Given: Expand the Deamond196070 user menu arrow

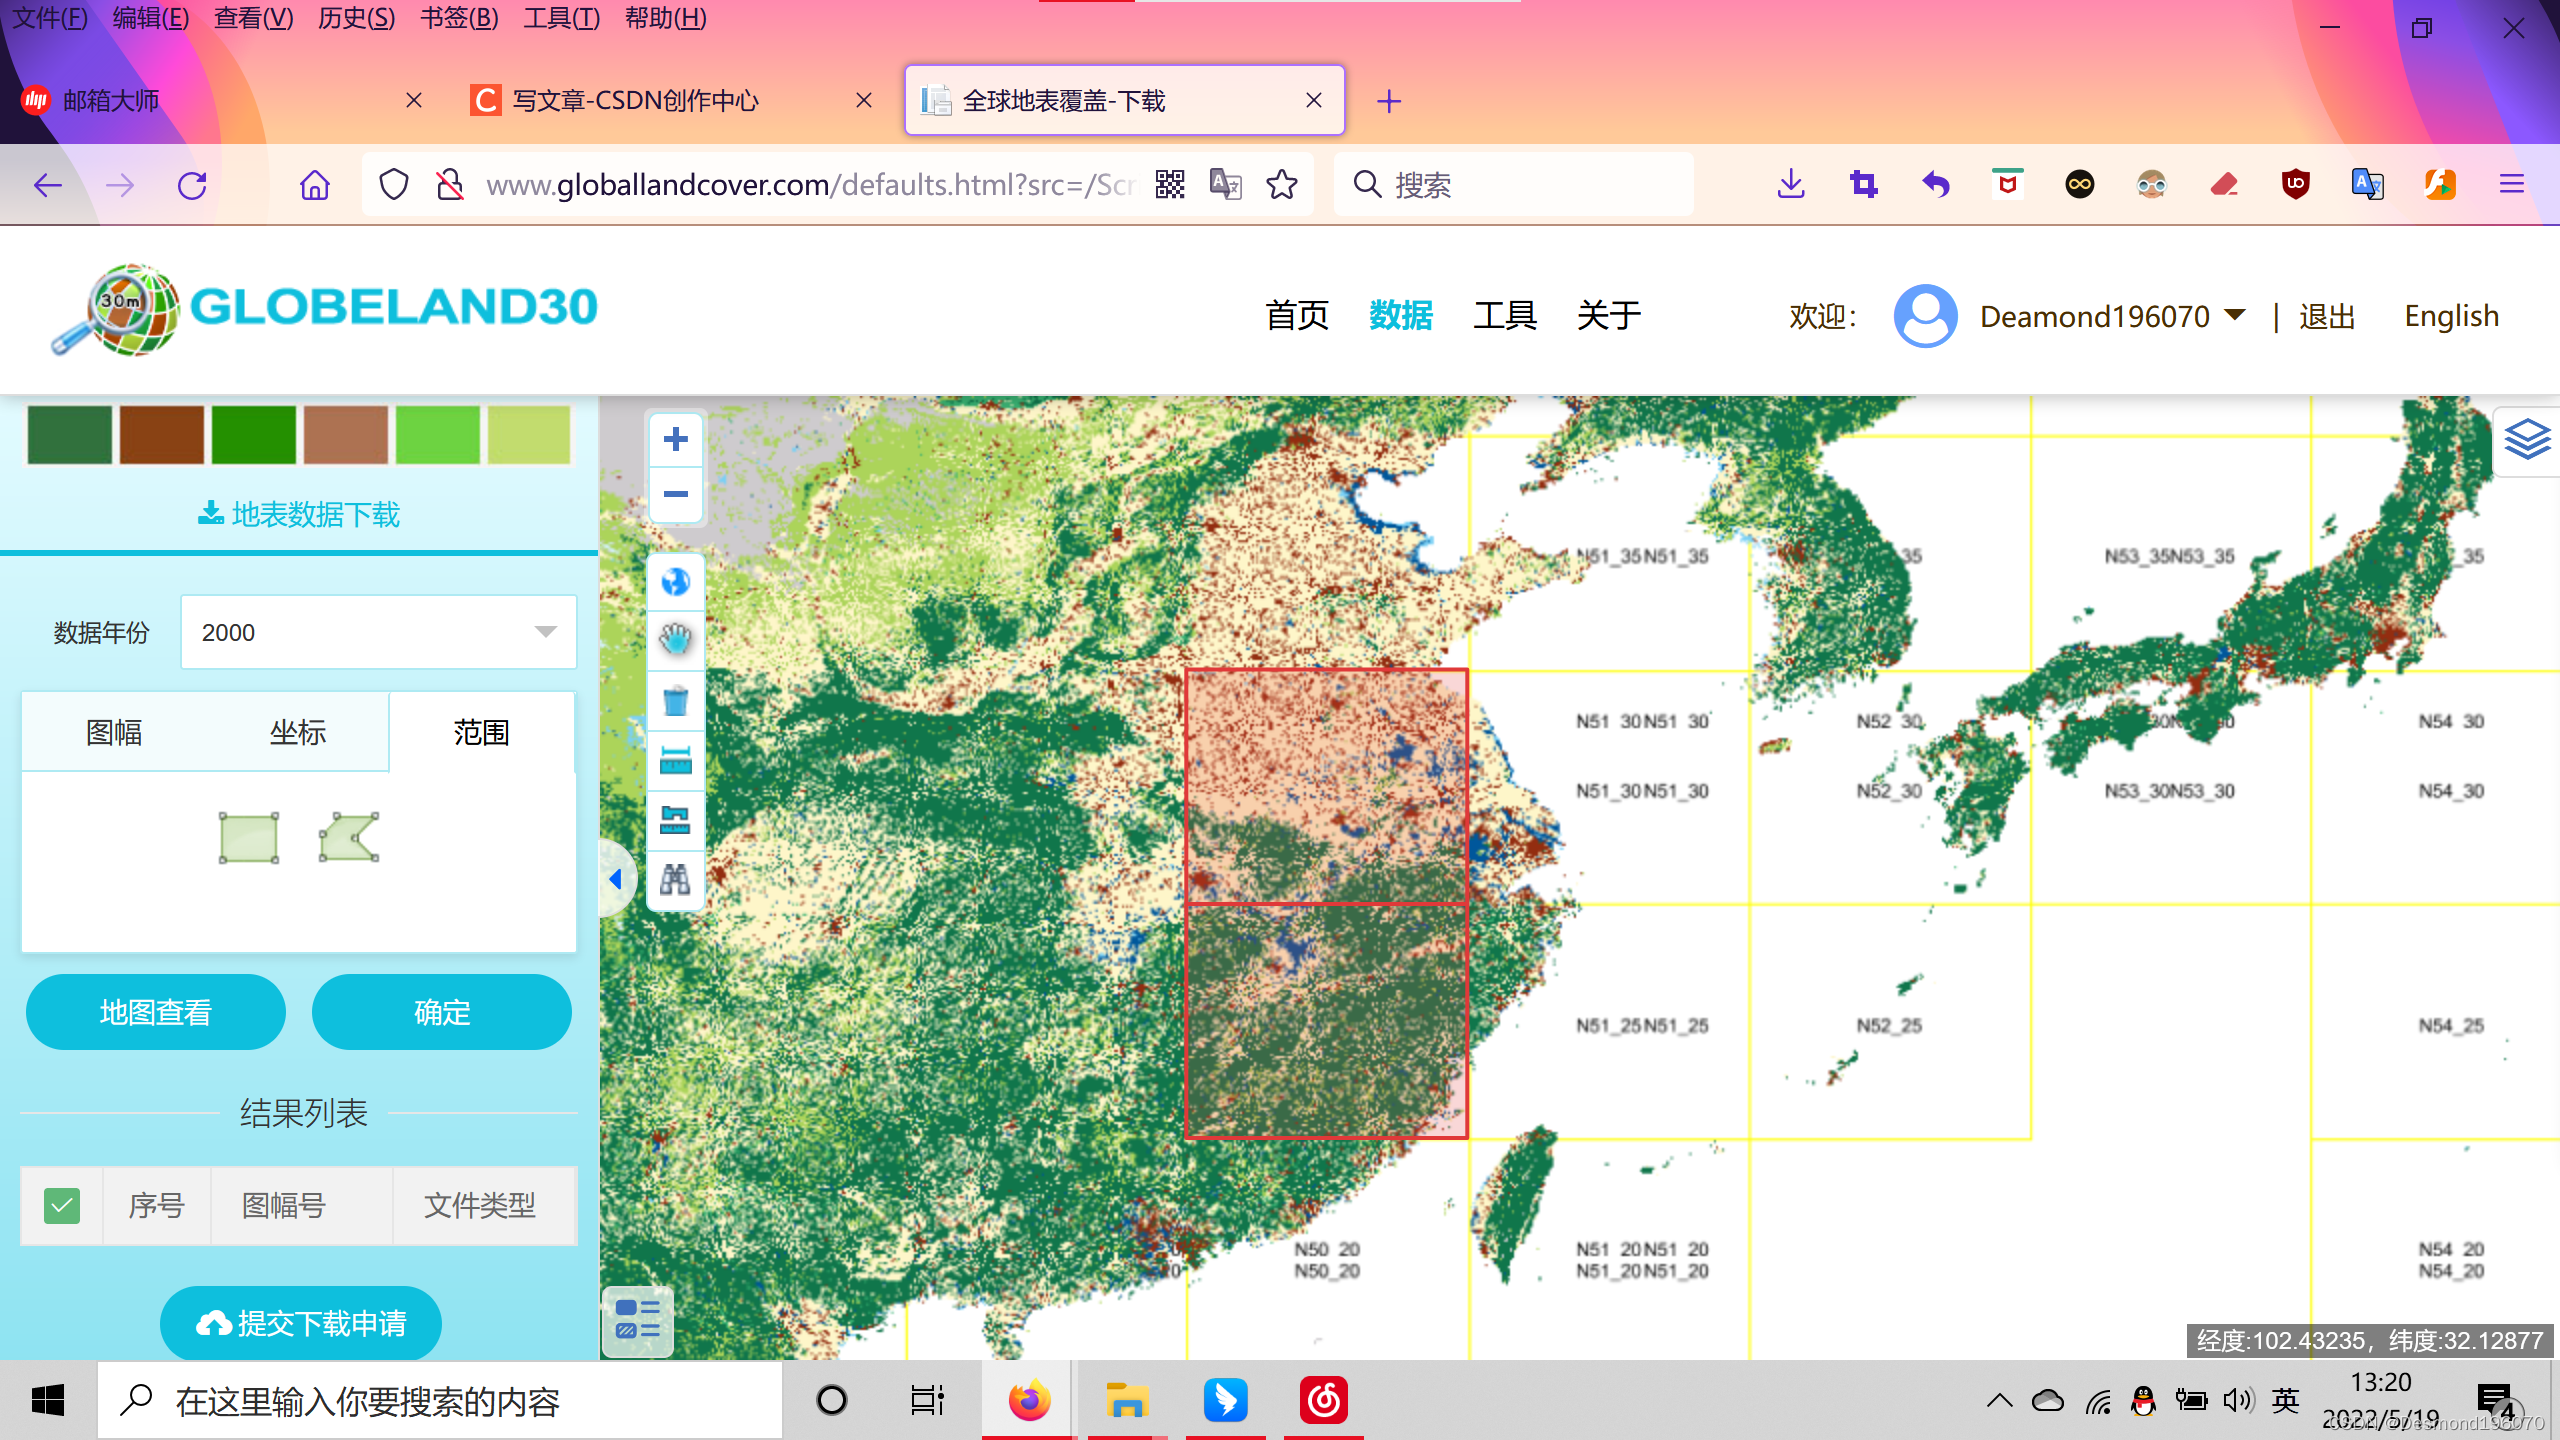Looking at the screenshot, I should pyautogui.click(x=2235, y=315).
